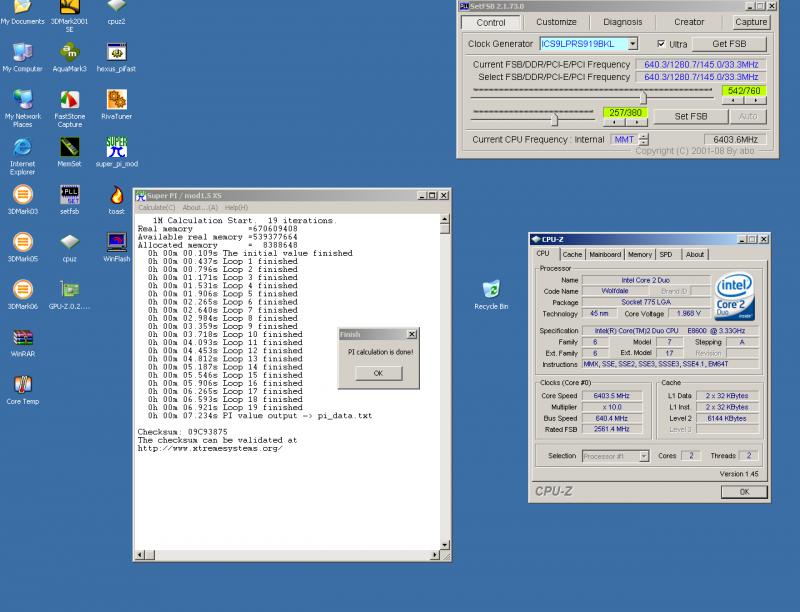Increase the 542/760 value with right arrow

coord(755,100)
